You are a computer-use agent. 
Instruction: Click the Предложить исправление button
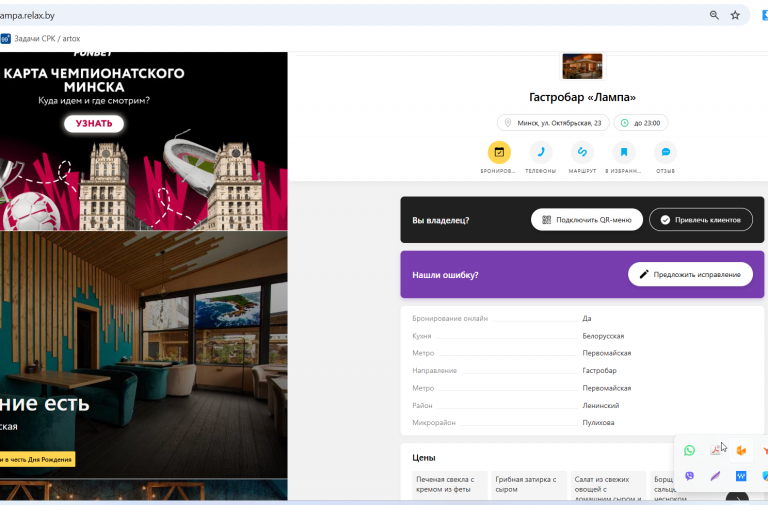pos(690,274)
